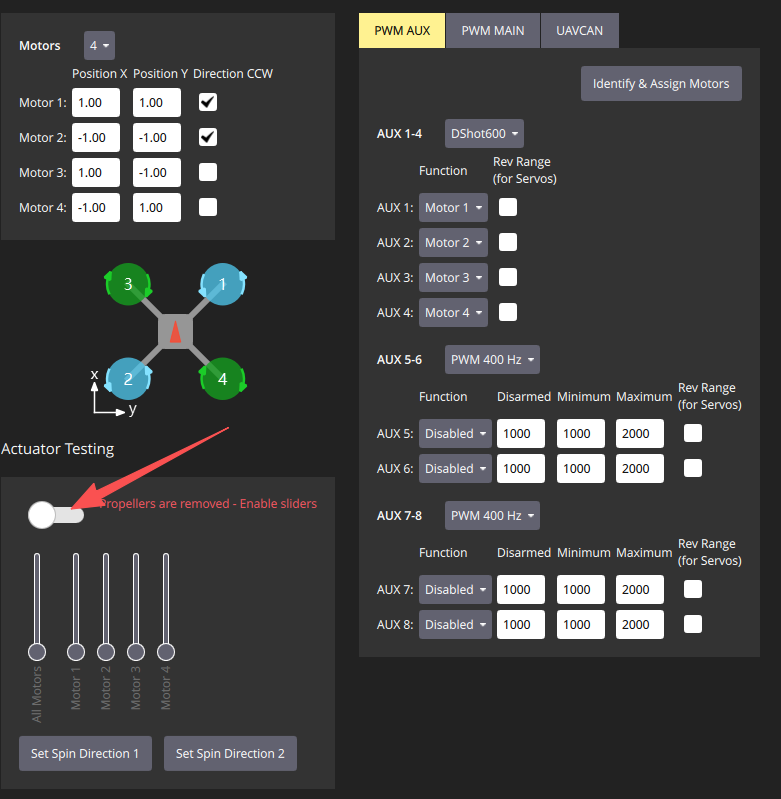
Task: Switch to the PWM MAIN tab
Action: (493, 31)
